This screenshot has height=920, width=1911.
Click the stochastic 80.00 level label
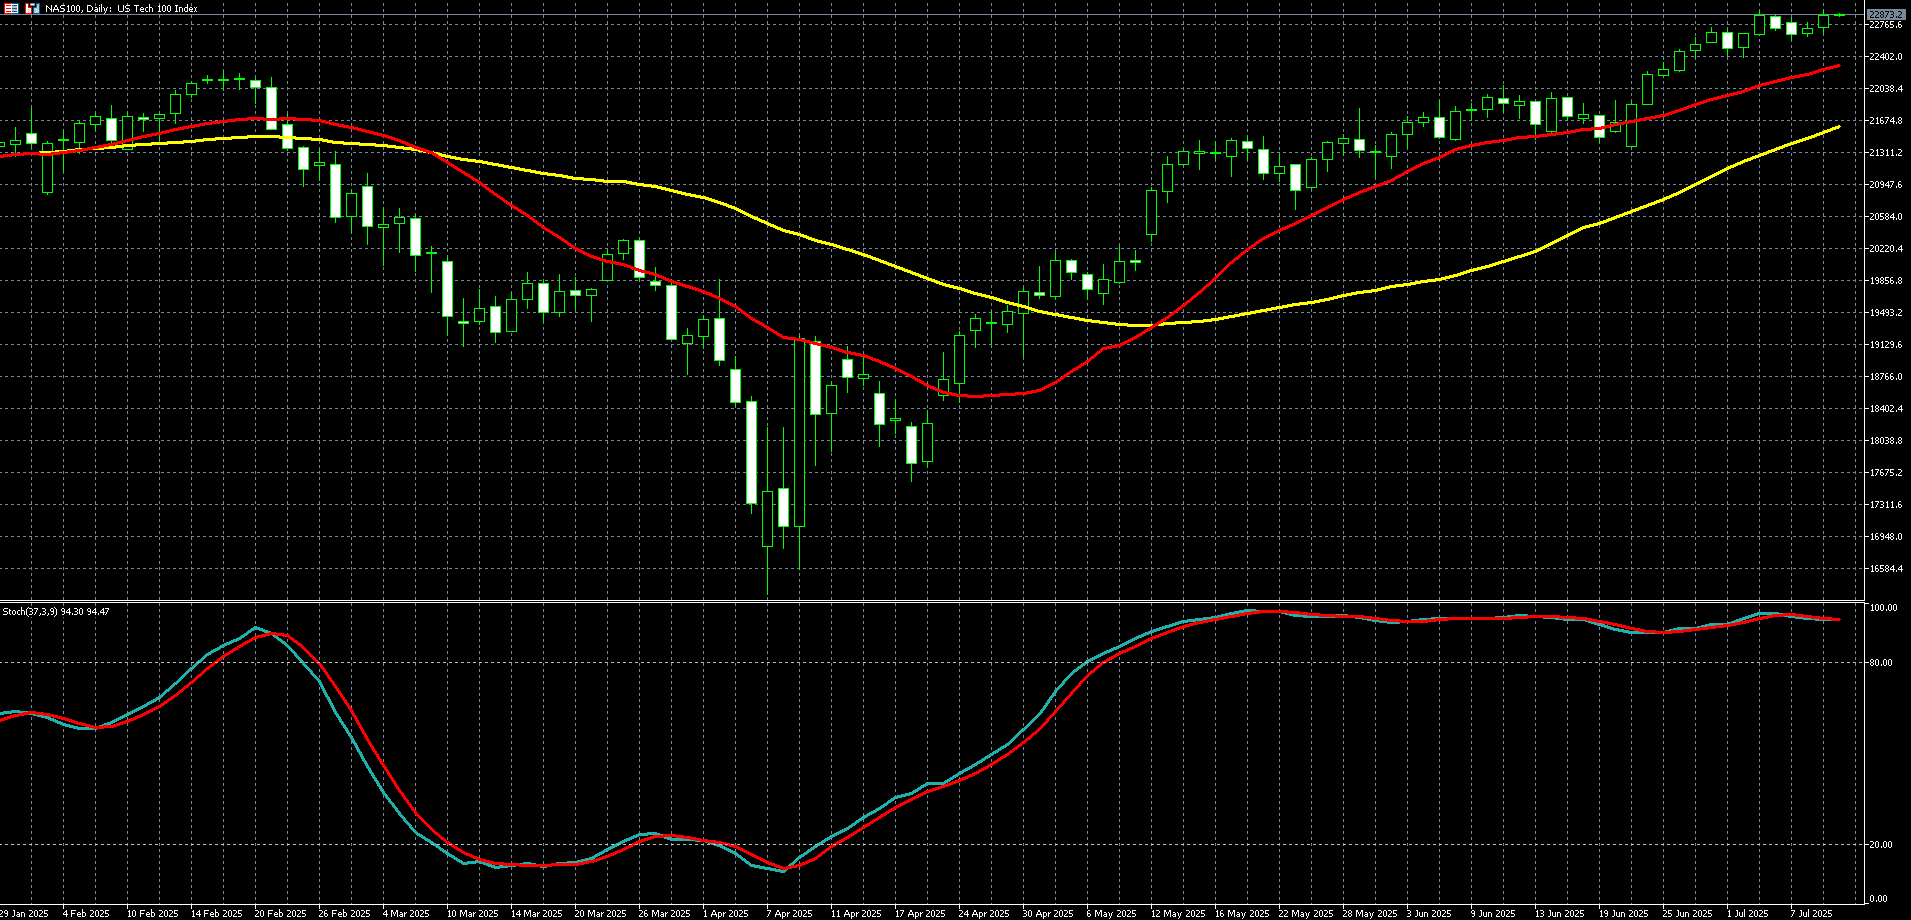point(1880,663)
